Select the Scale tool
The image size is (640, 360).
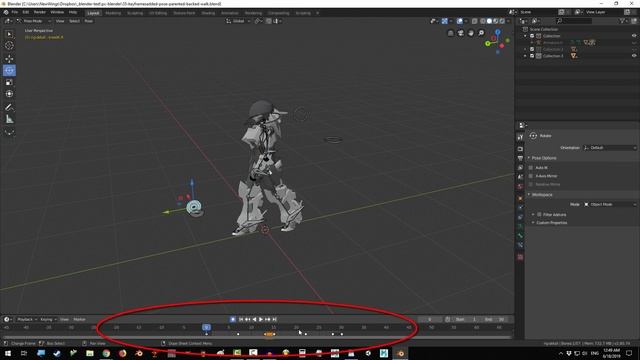(x=9, y=82)
